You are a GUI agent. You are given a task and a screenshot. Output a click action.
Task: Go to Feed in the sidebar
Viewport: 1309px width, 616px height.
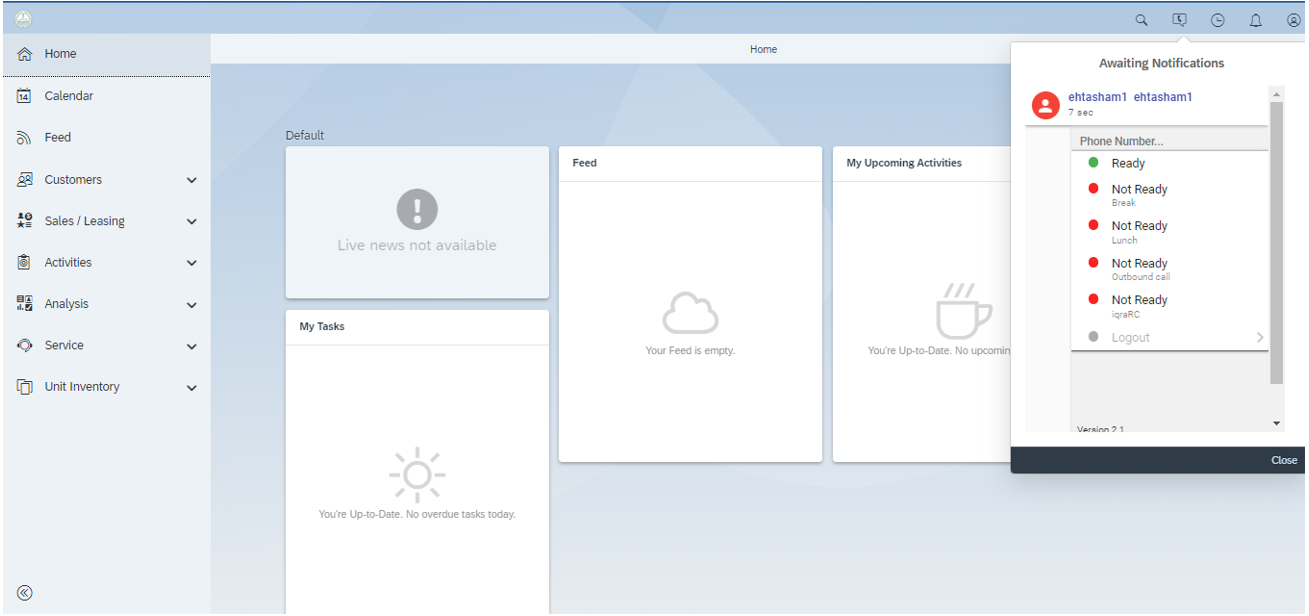point(57,138)
